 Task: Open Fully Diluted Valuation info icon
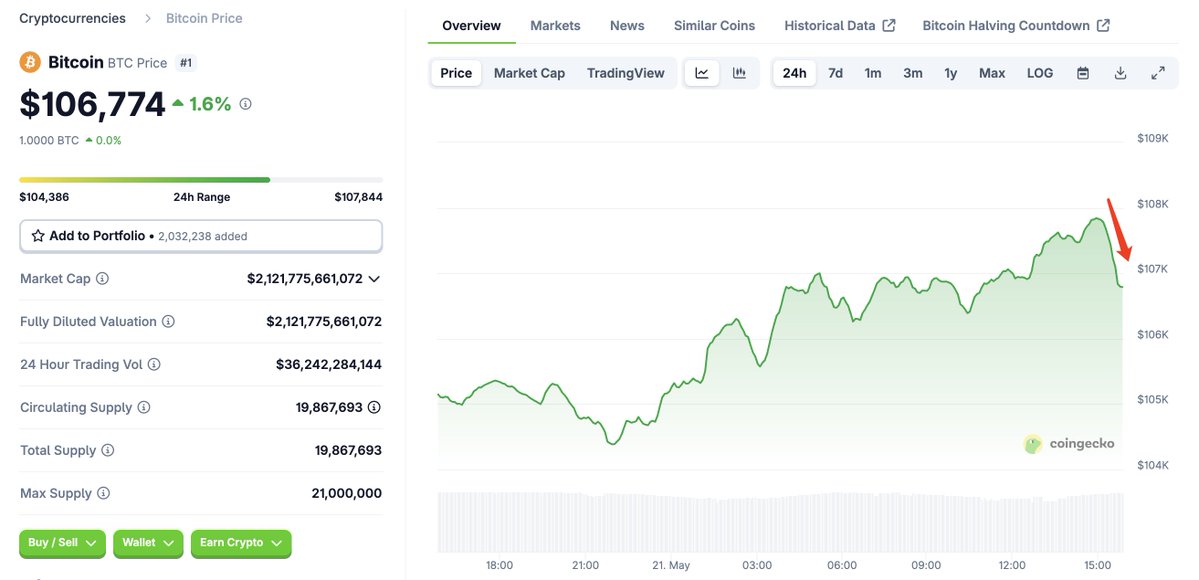168,321
